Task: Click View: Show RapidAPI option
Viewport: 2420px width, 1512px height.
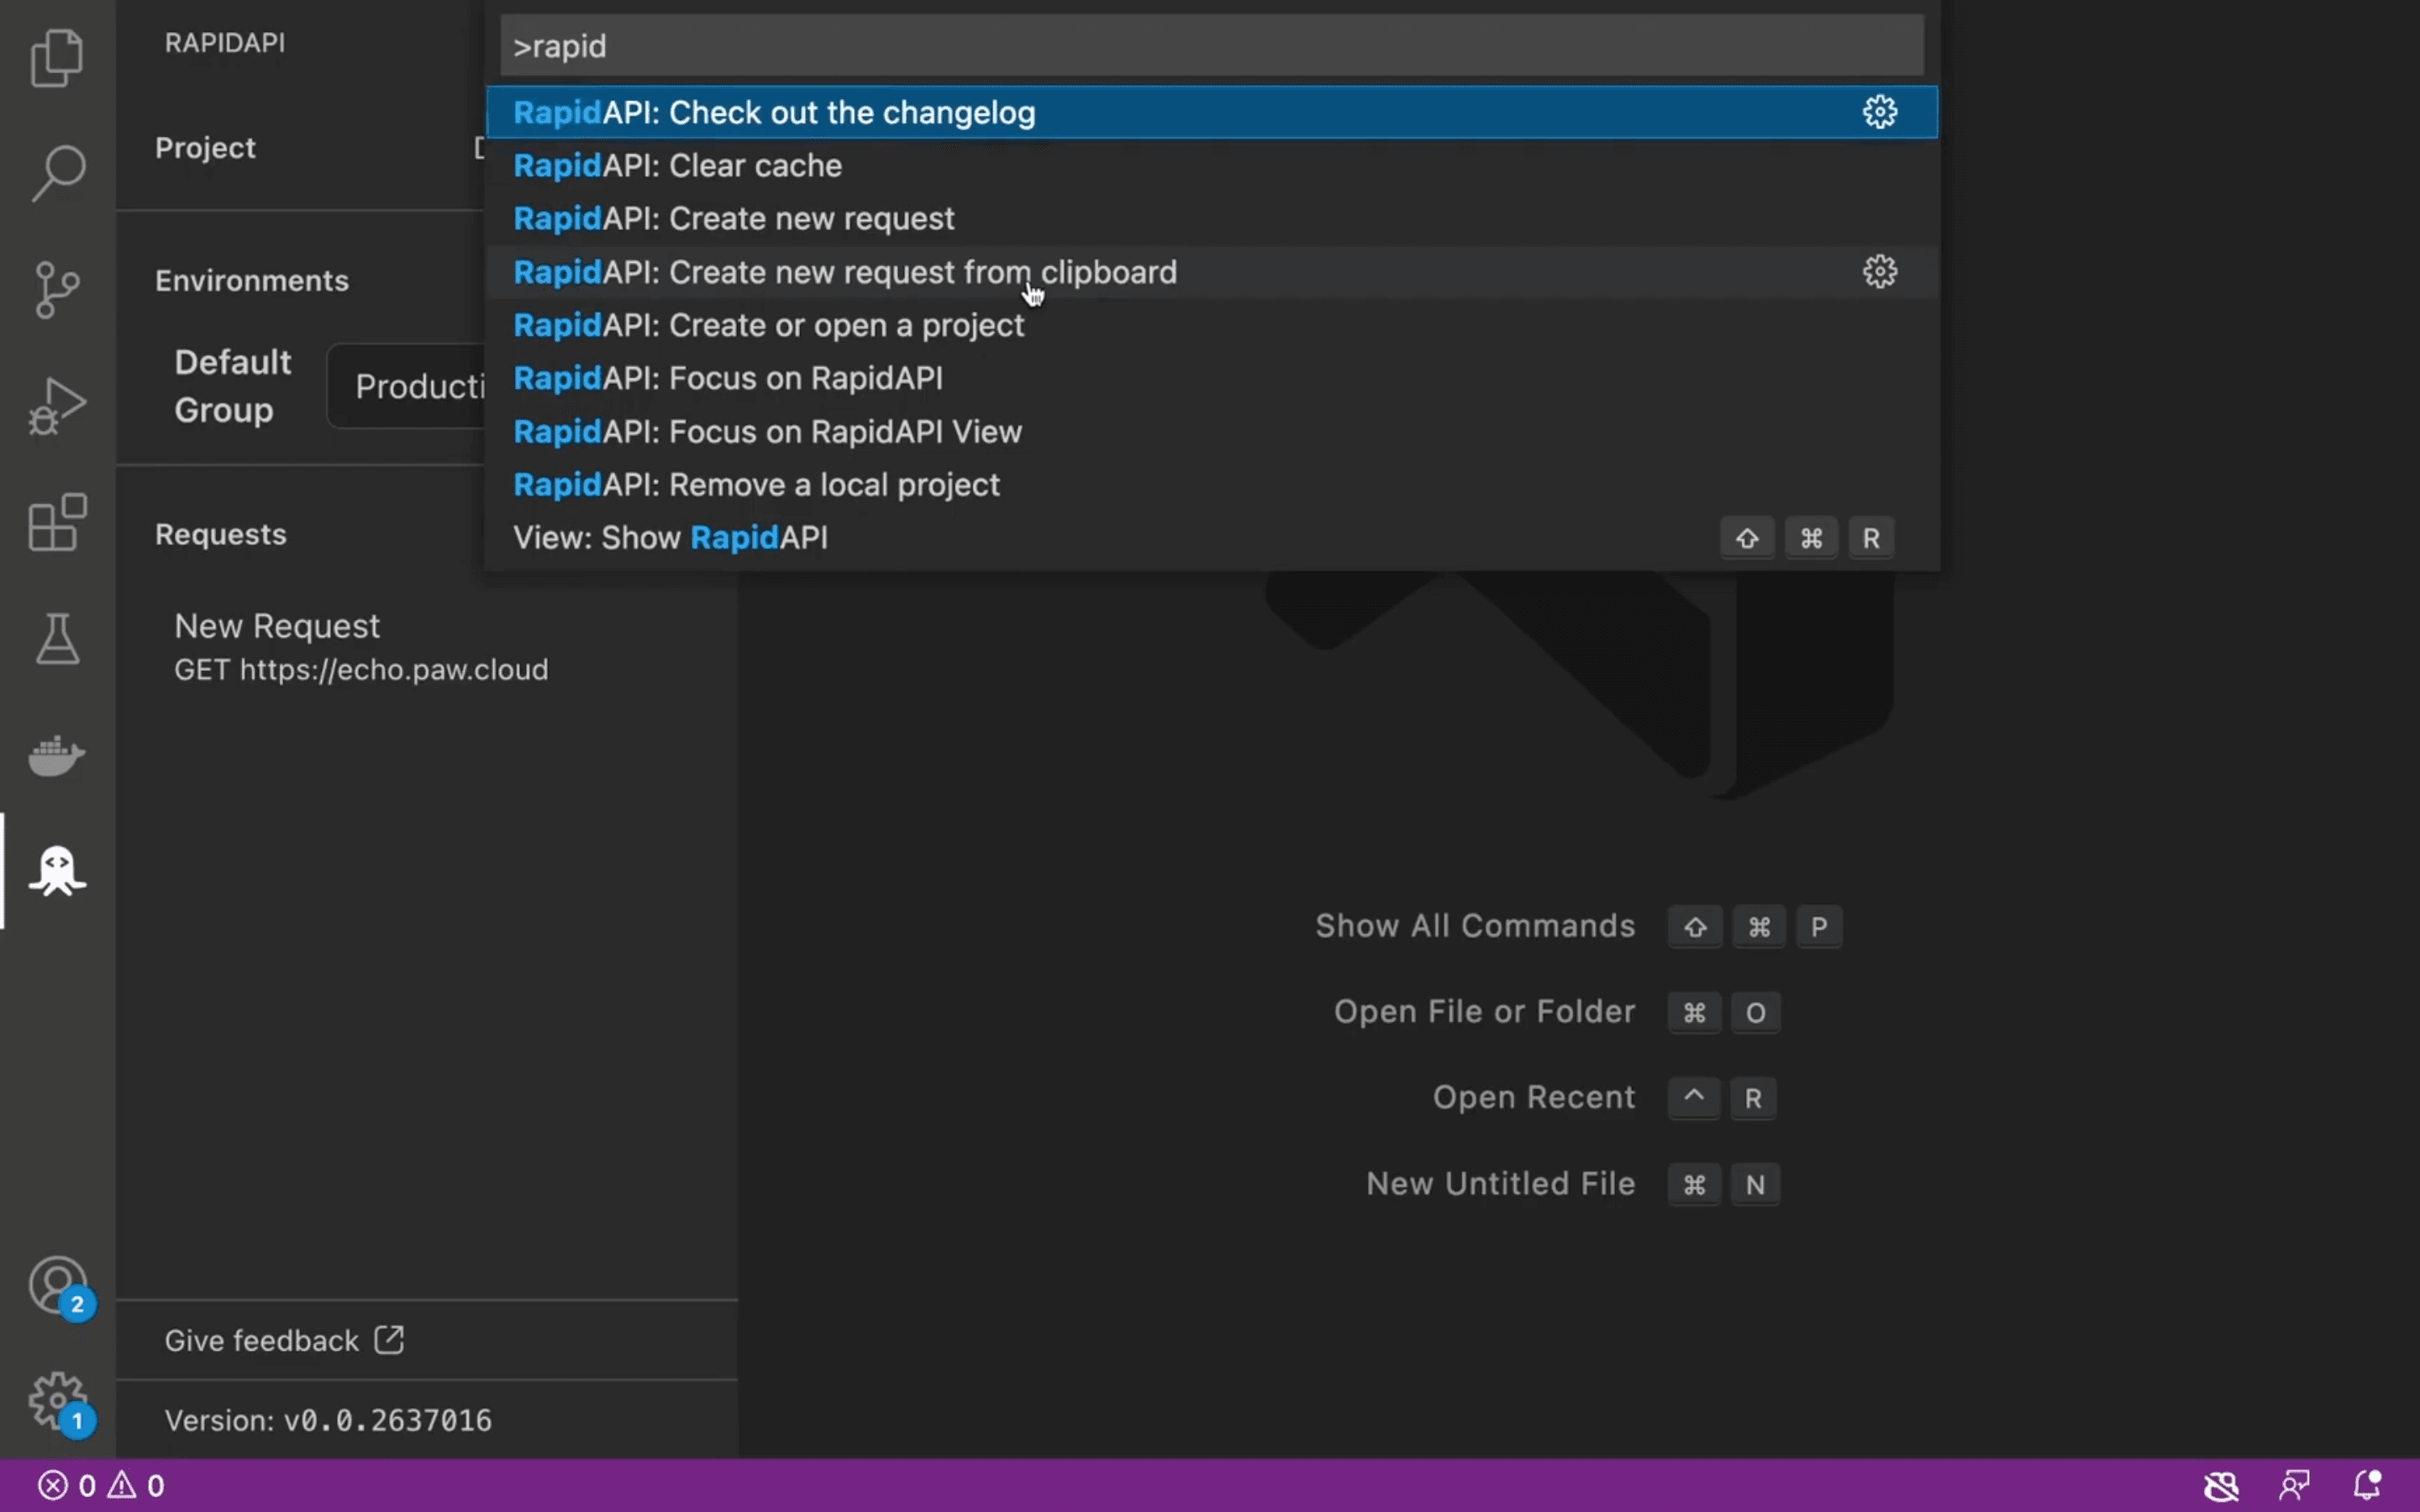Action: 671,537
